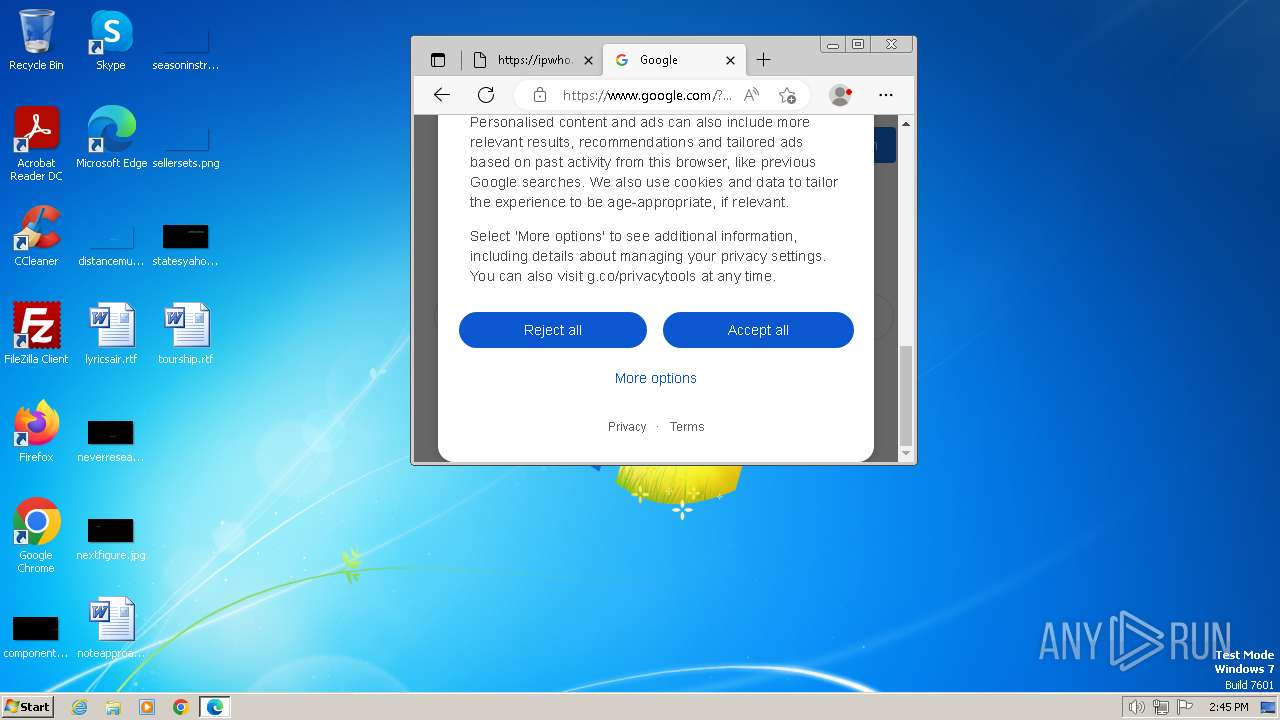
Task: Click the vertical scrollbar thumb
Action: [x=906, y=396]
